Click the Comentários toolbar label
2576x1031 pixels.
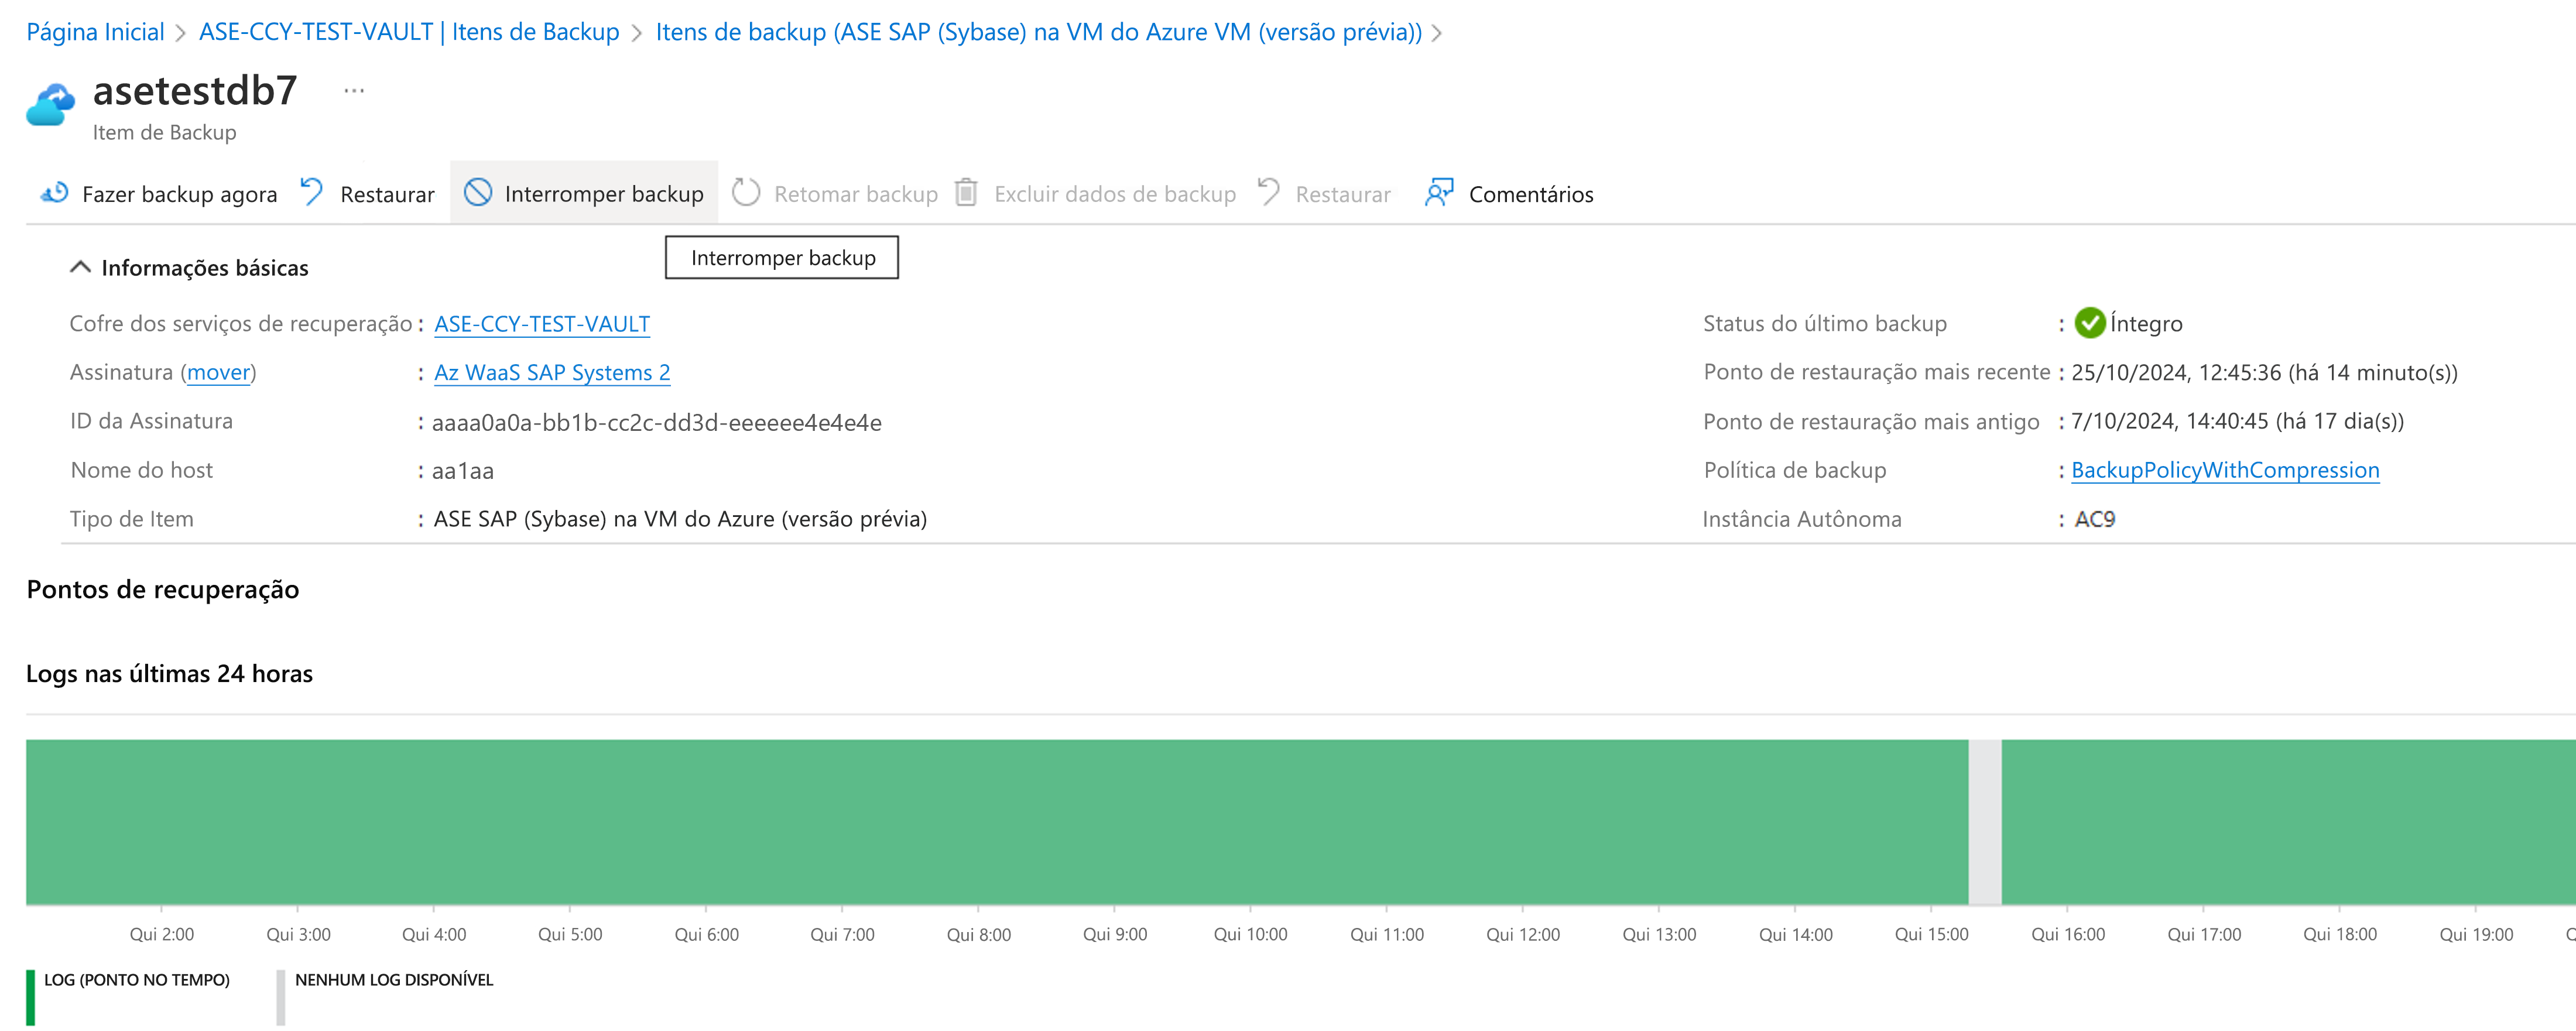1531,194
